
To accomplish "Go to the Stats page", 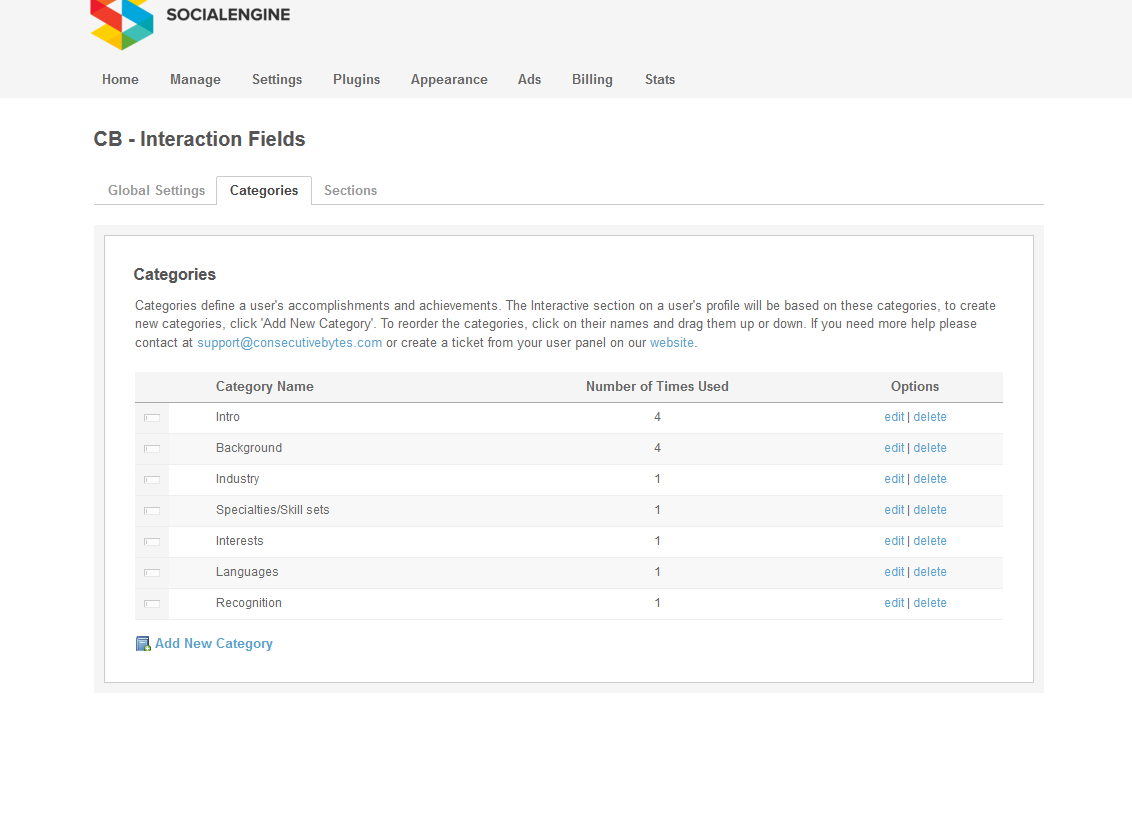I will coord(660,80).
